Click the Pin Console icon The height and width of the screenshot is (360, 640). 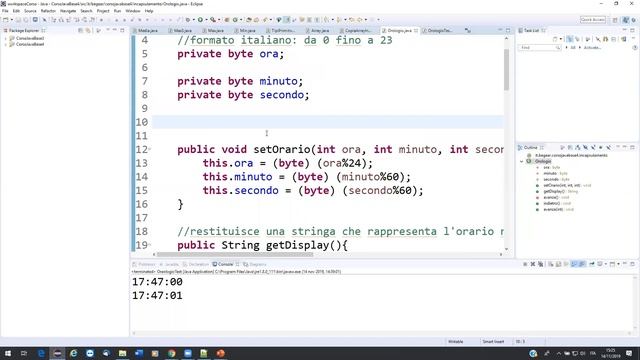(591, 264)
